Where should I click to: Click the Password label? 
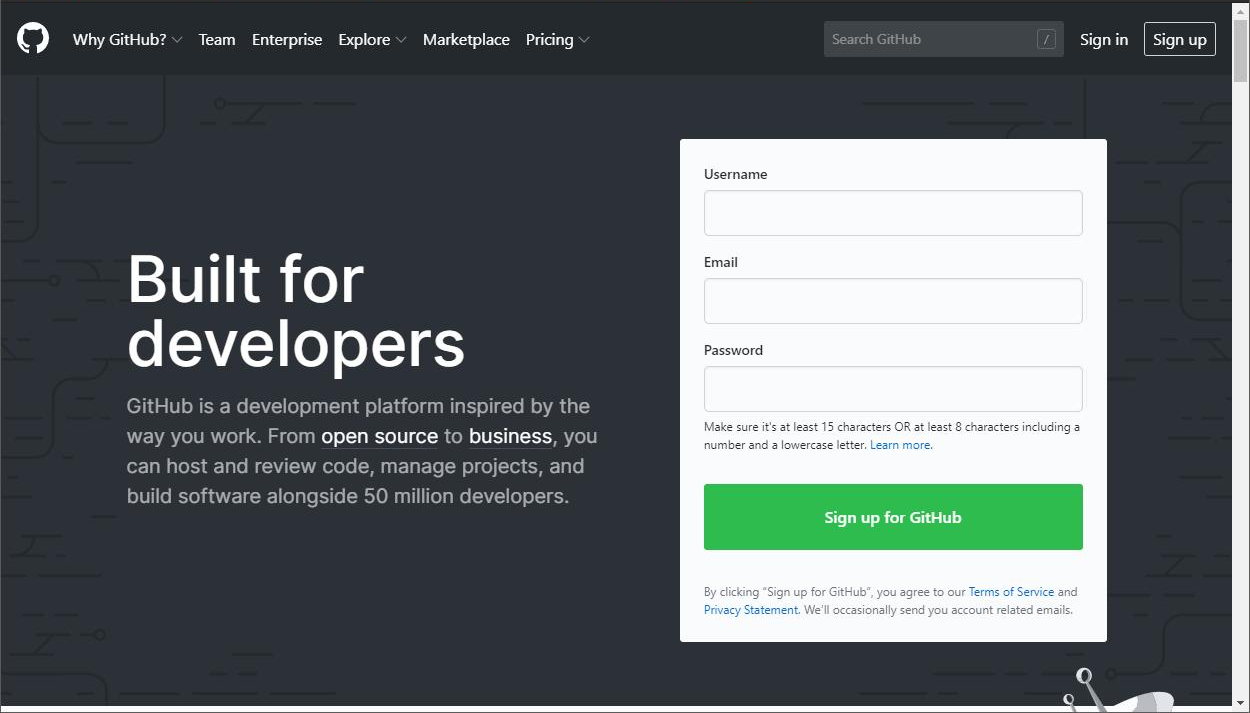click(x=733, y=350)
